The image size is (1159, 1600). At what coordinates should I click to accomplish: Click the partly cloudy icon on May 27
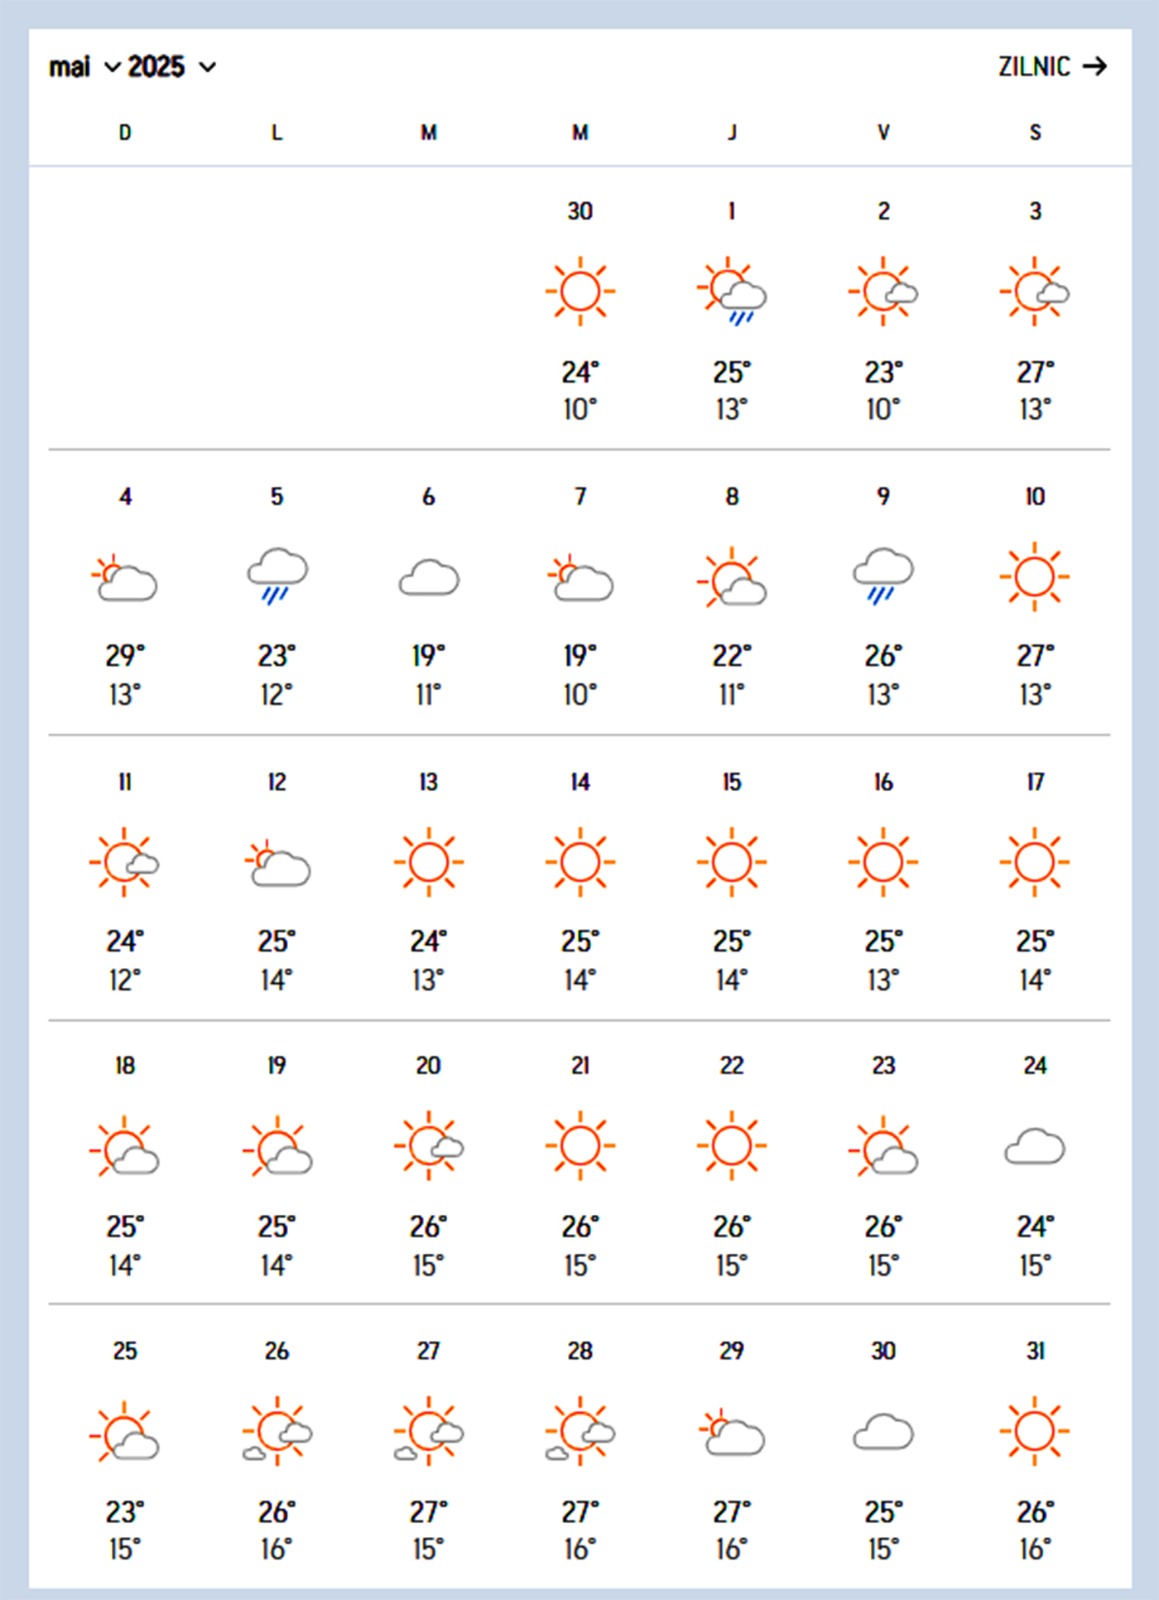click(x=428, y=1433)
